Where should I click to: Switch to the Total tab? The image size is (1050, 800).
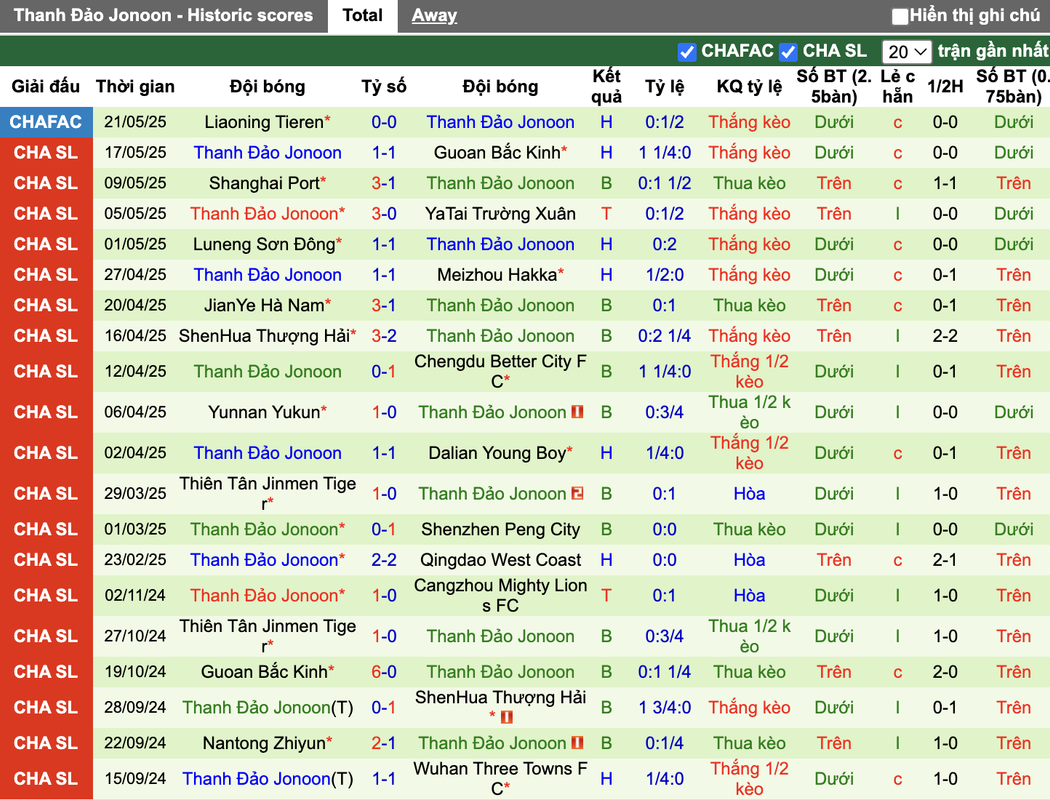point(362,15)
